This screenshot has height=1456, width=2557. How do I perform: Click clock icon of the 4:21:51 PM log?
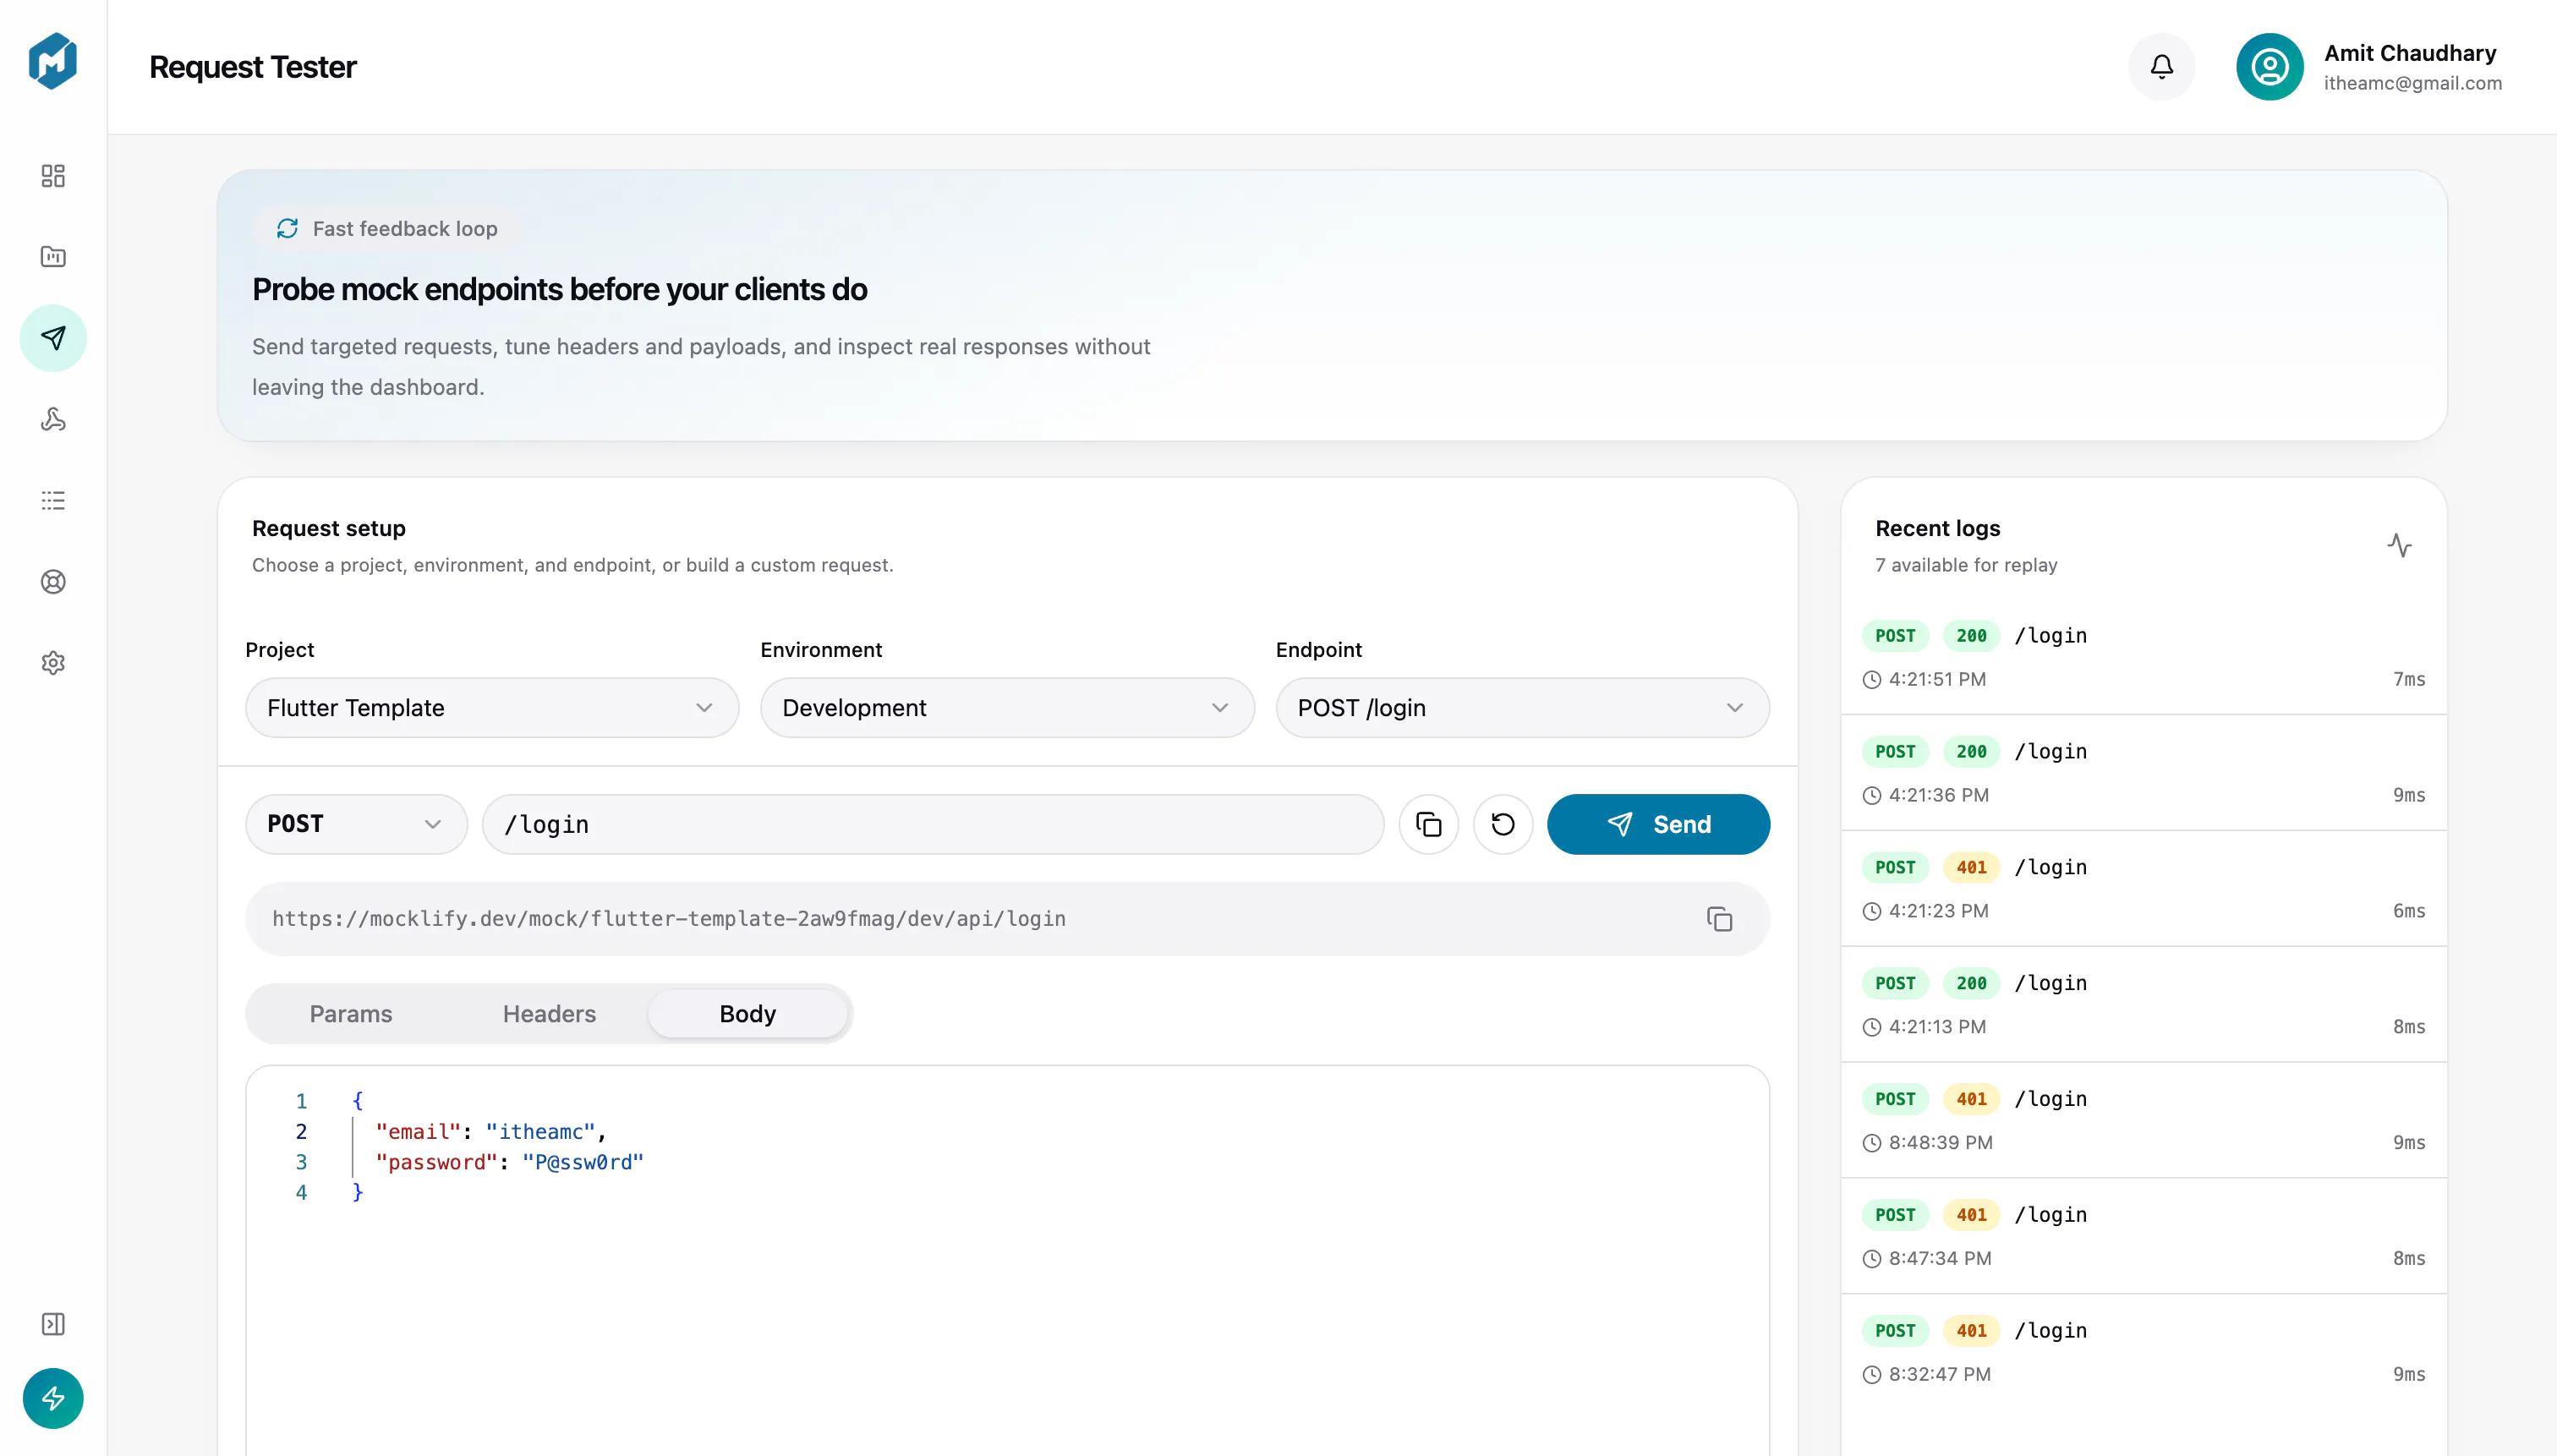1871,680
